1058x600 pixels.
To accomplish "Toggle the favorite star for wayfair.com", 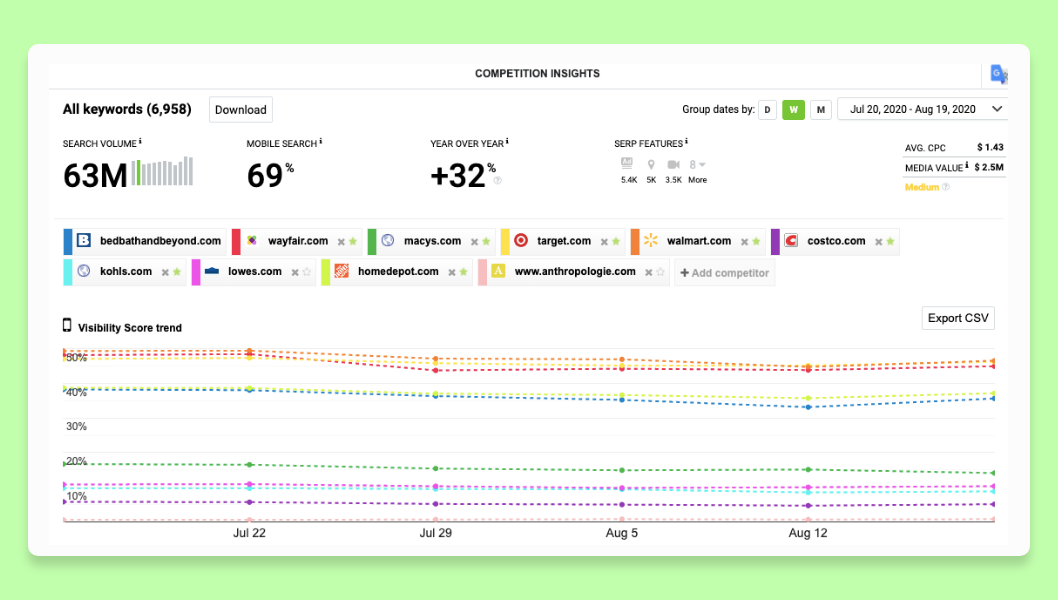I will (353, 241).
